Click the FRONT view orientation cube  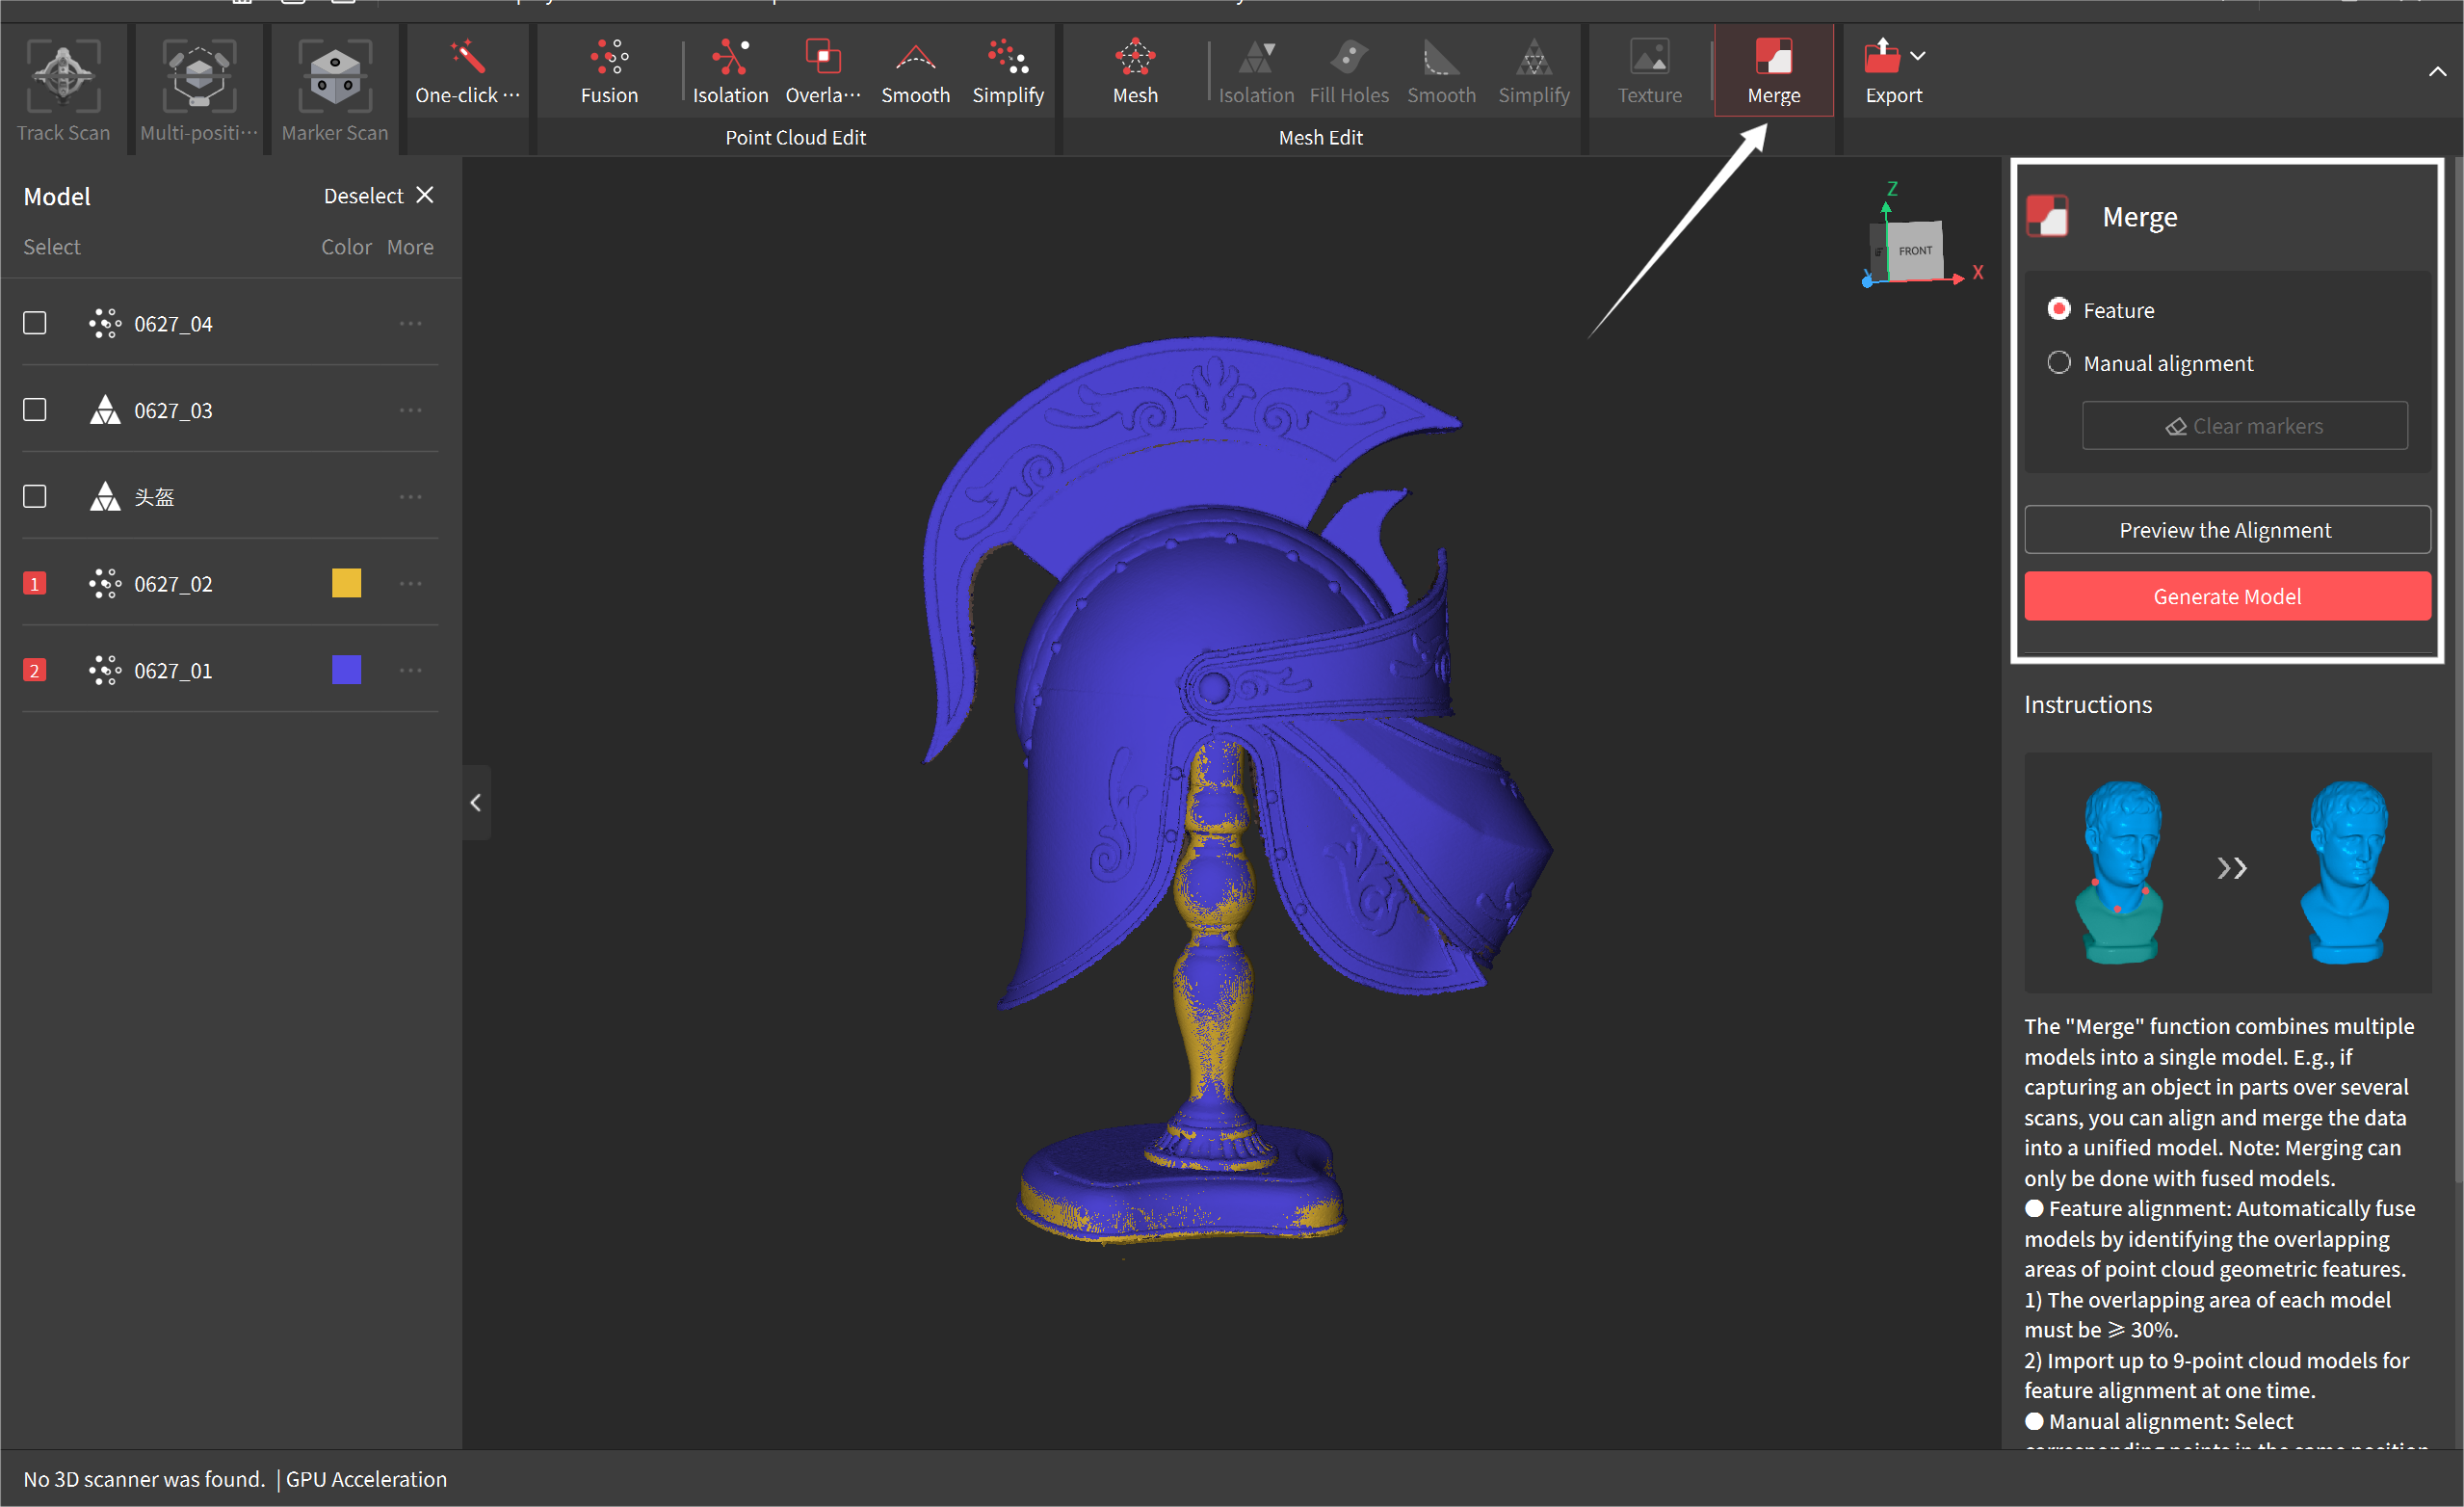tap(1914, 250)
